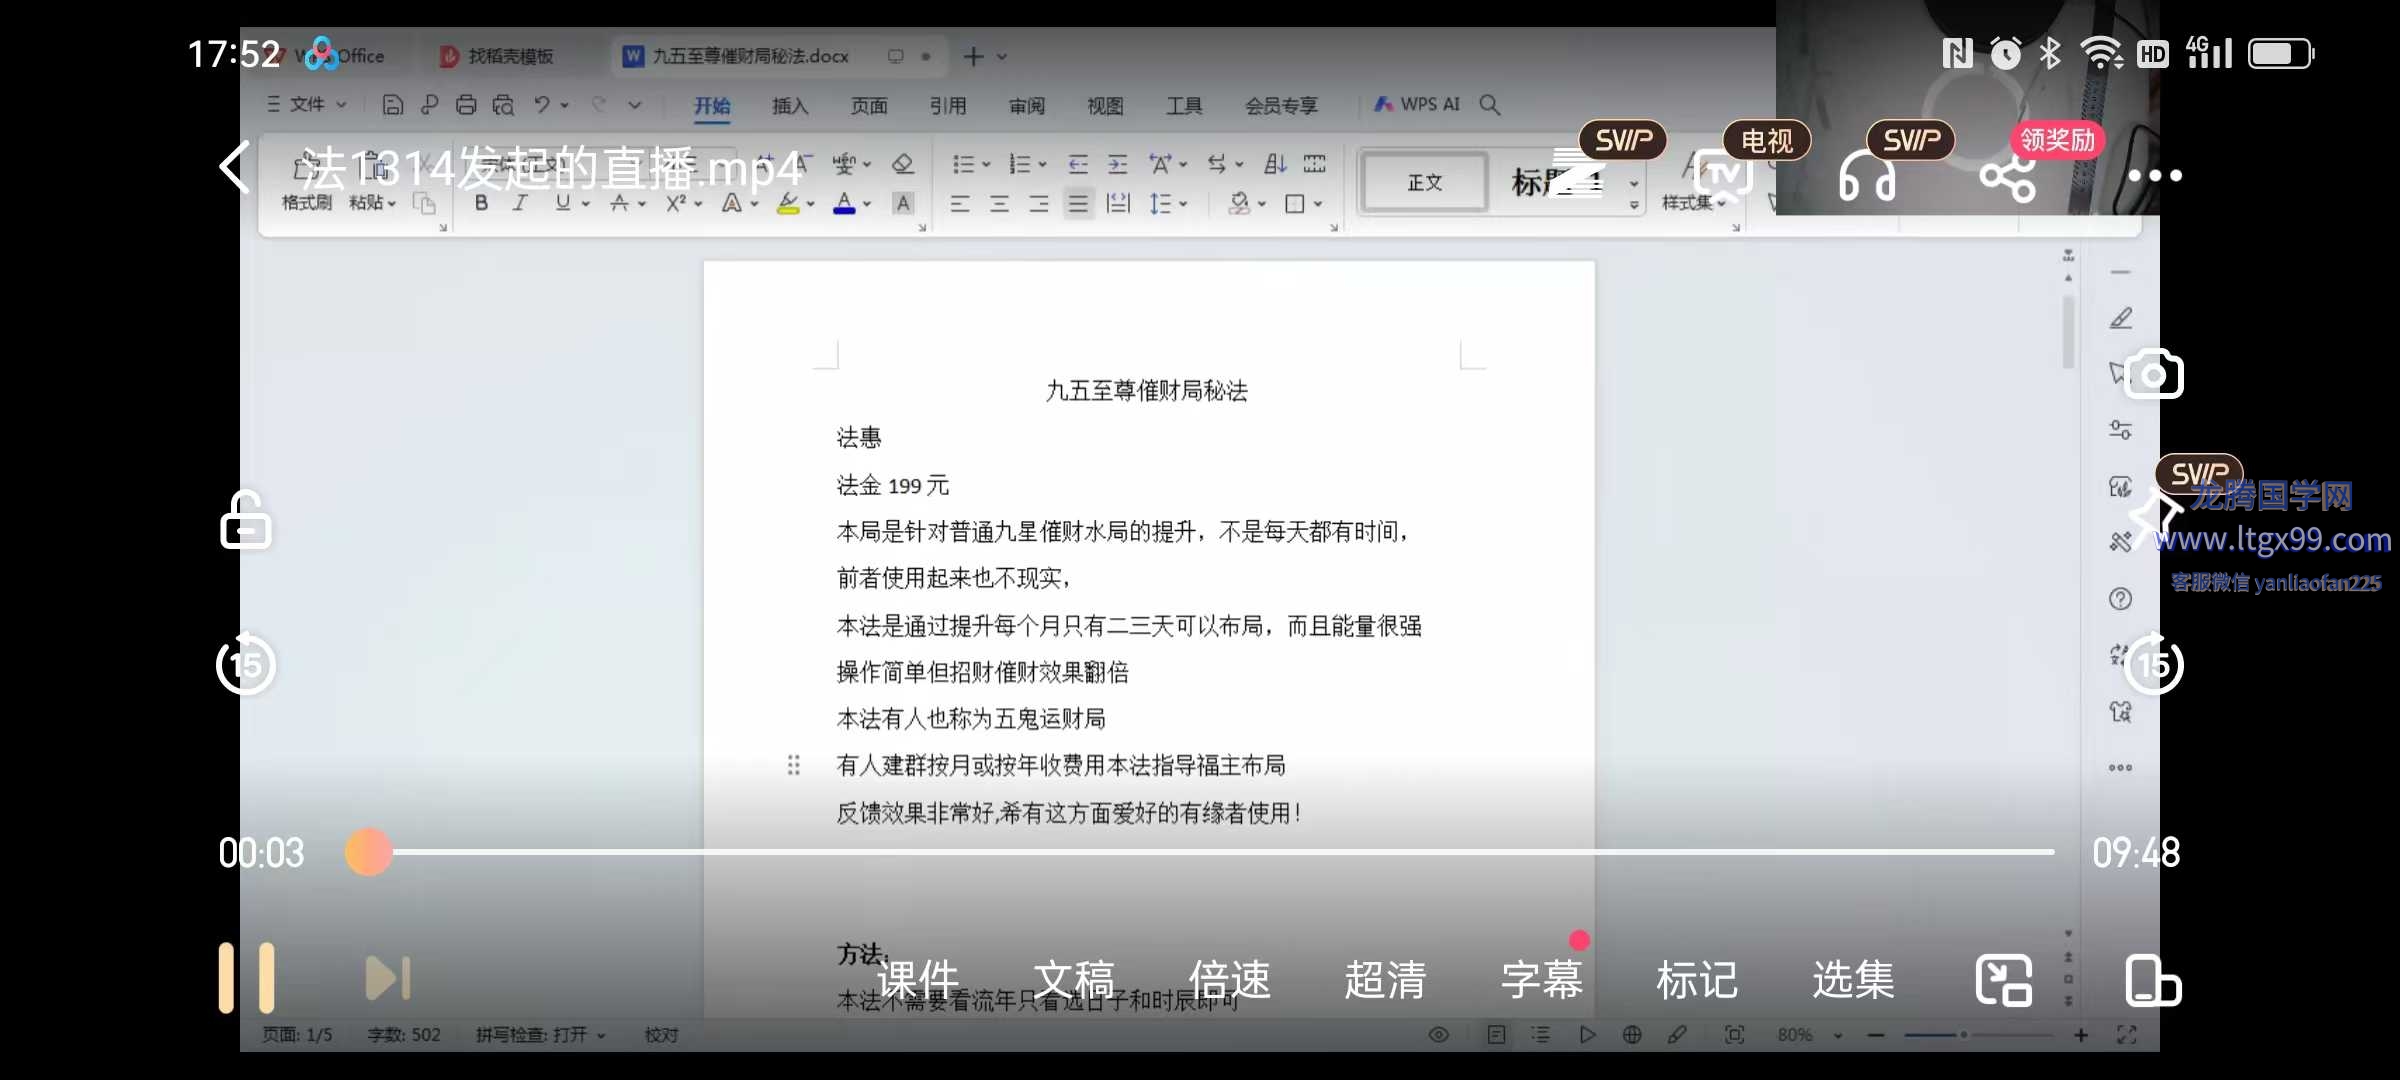The image size is (2400, 1080).
Task: Change video quality with 超清
Action: 1386,979
